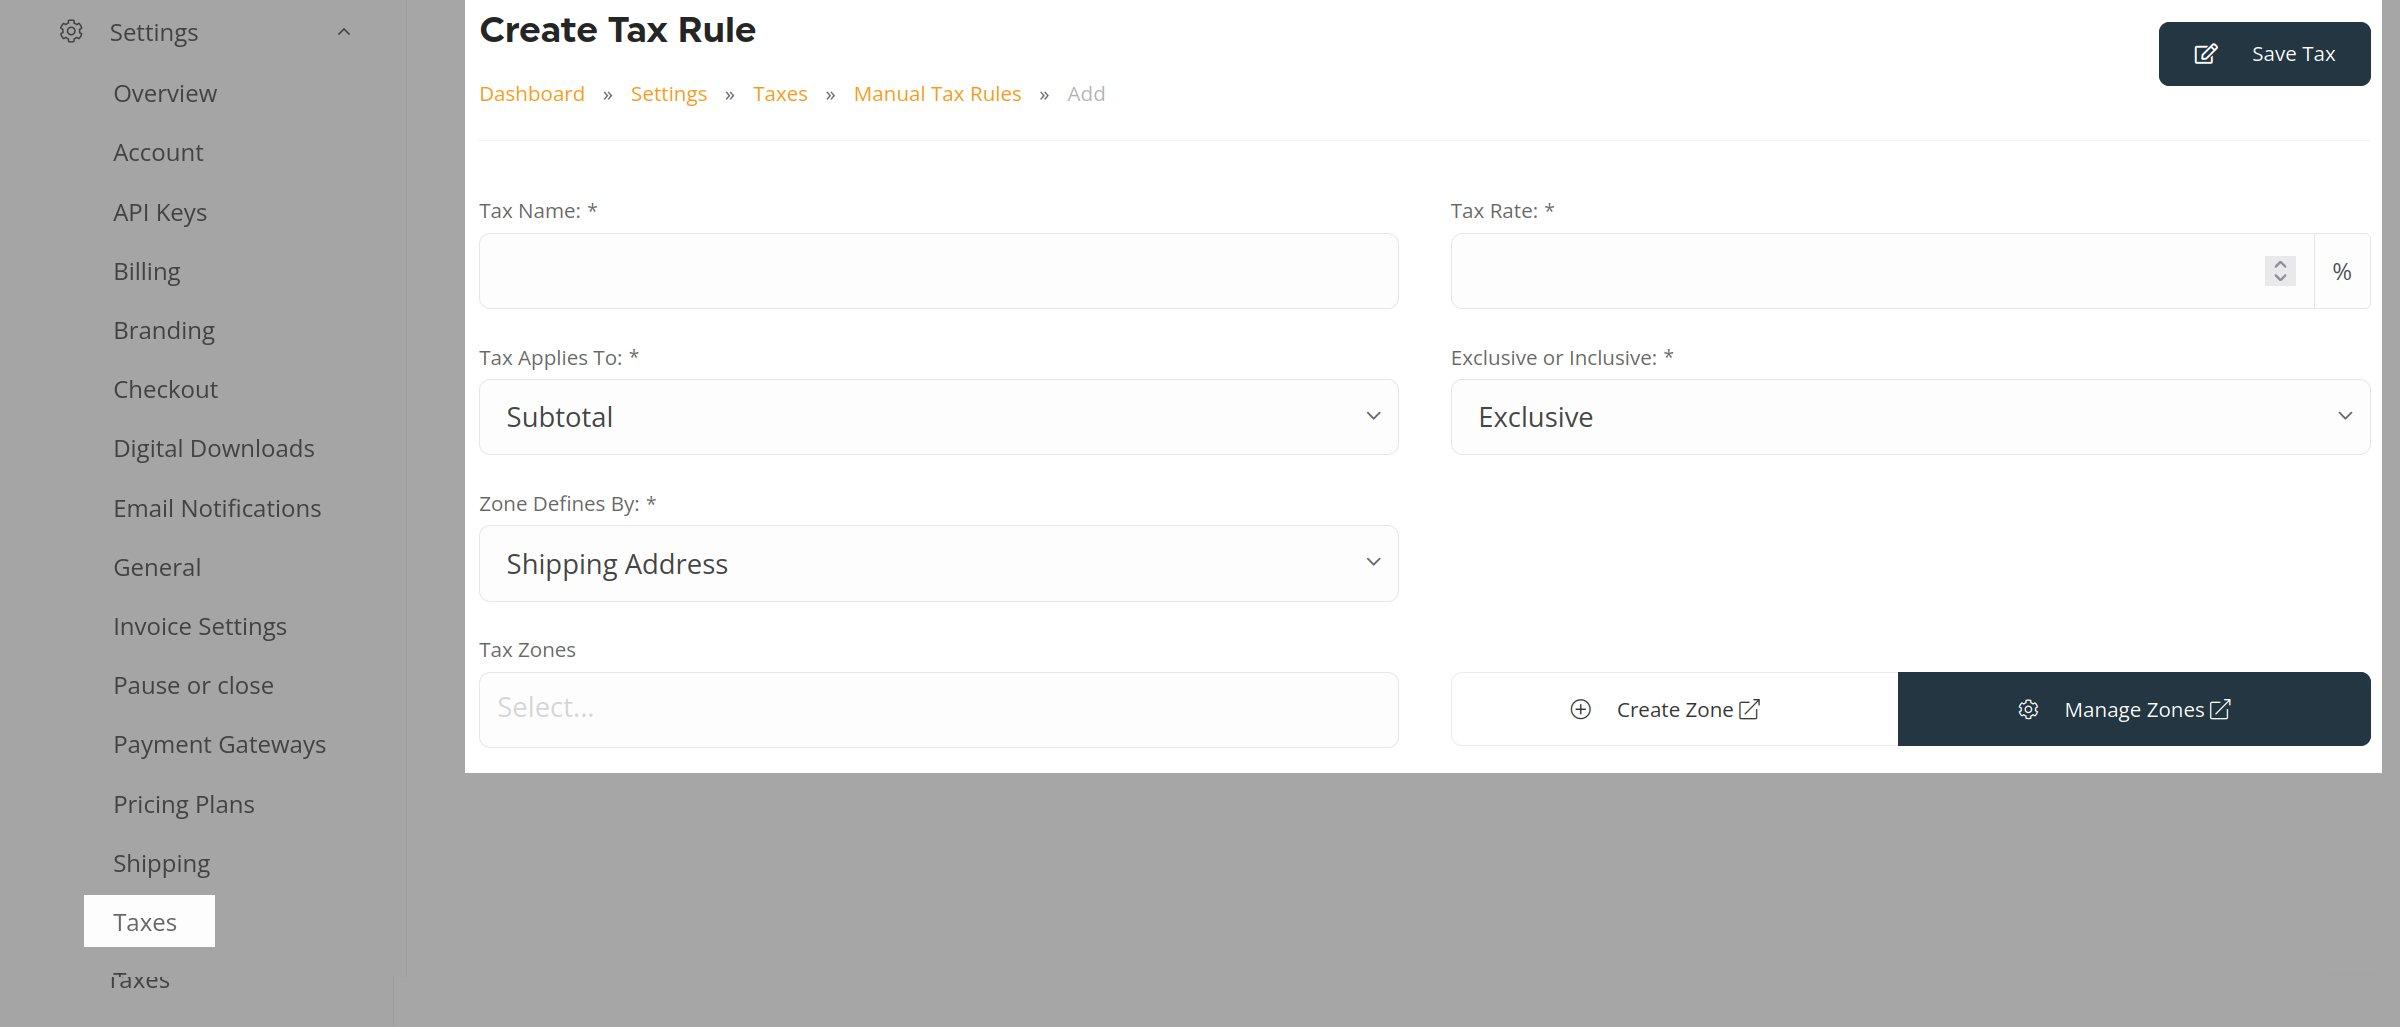
Task: Click the Manage Zones button
Action: (2133, 709)
